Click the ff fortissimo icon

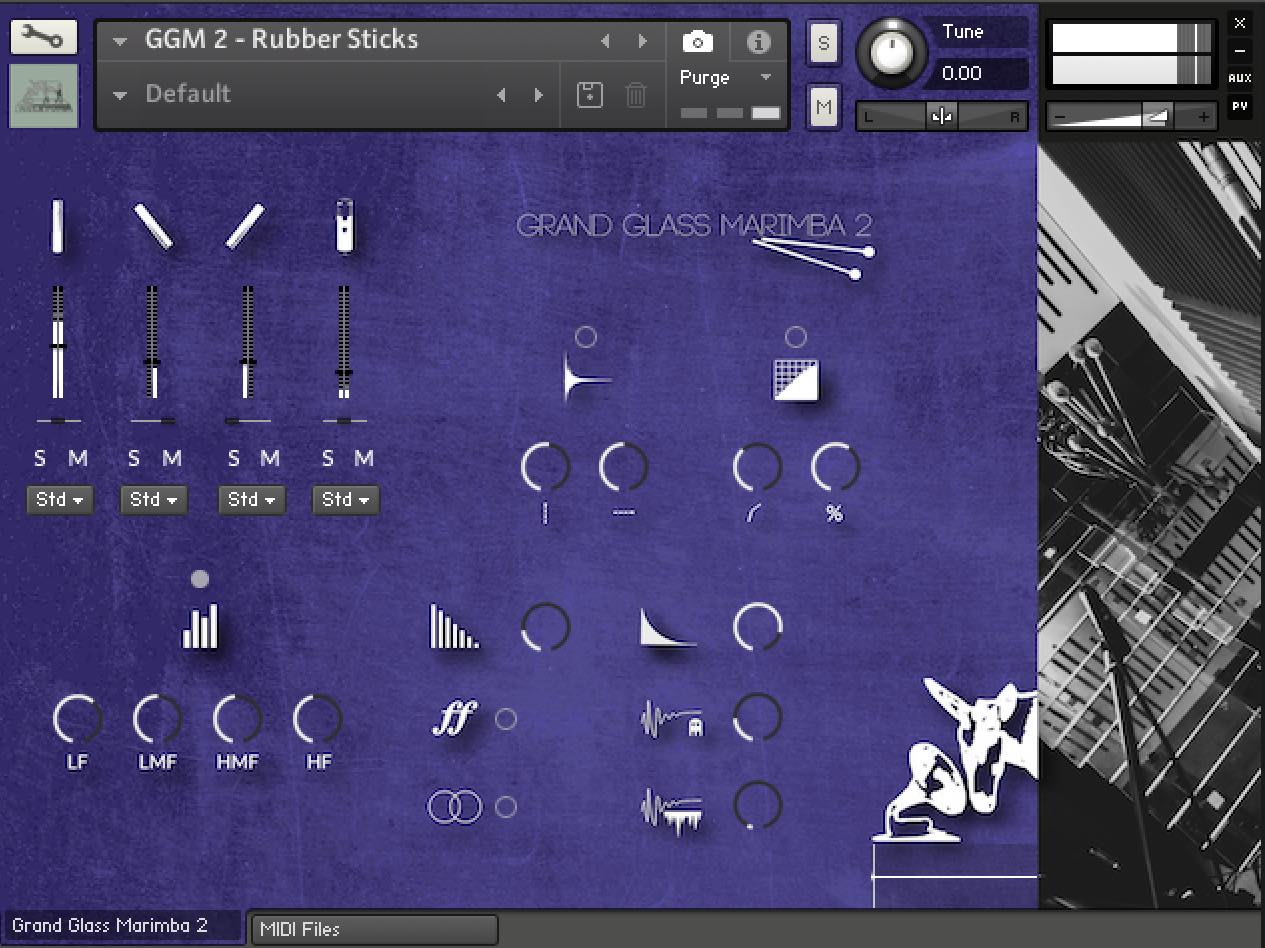(x=455, y=718)
